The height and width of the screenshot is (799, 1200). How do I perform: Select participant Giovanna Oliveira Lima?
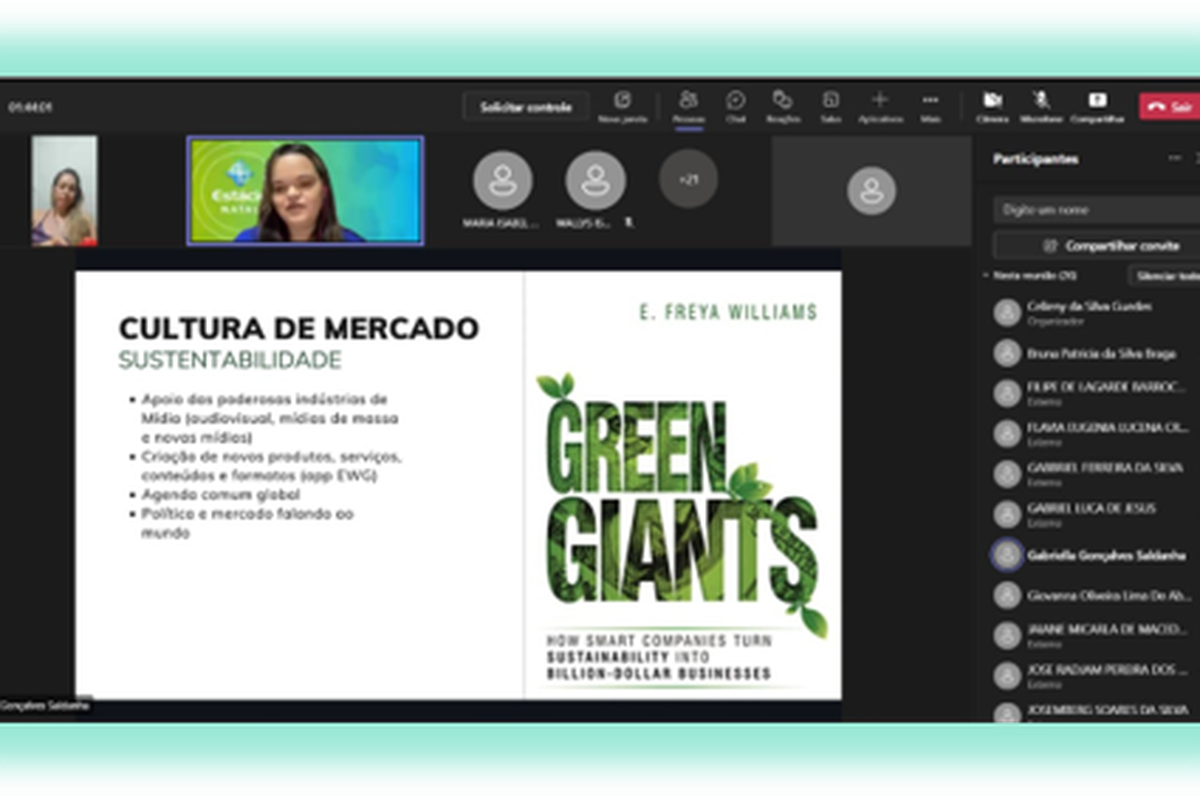coord(1094,595)
